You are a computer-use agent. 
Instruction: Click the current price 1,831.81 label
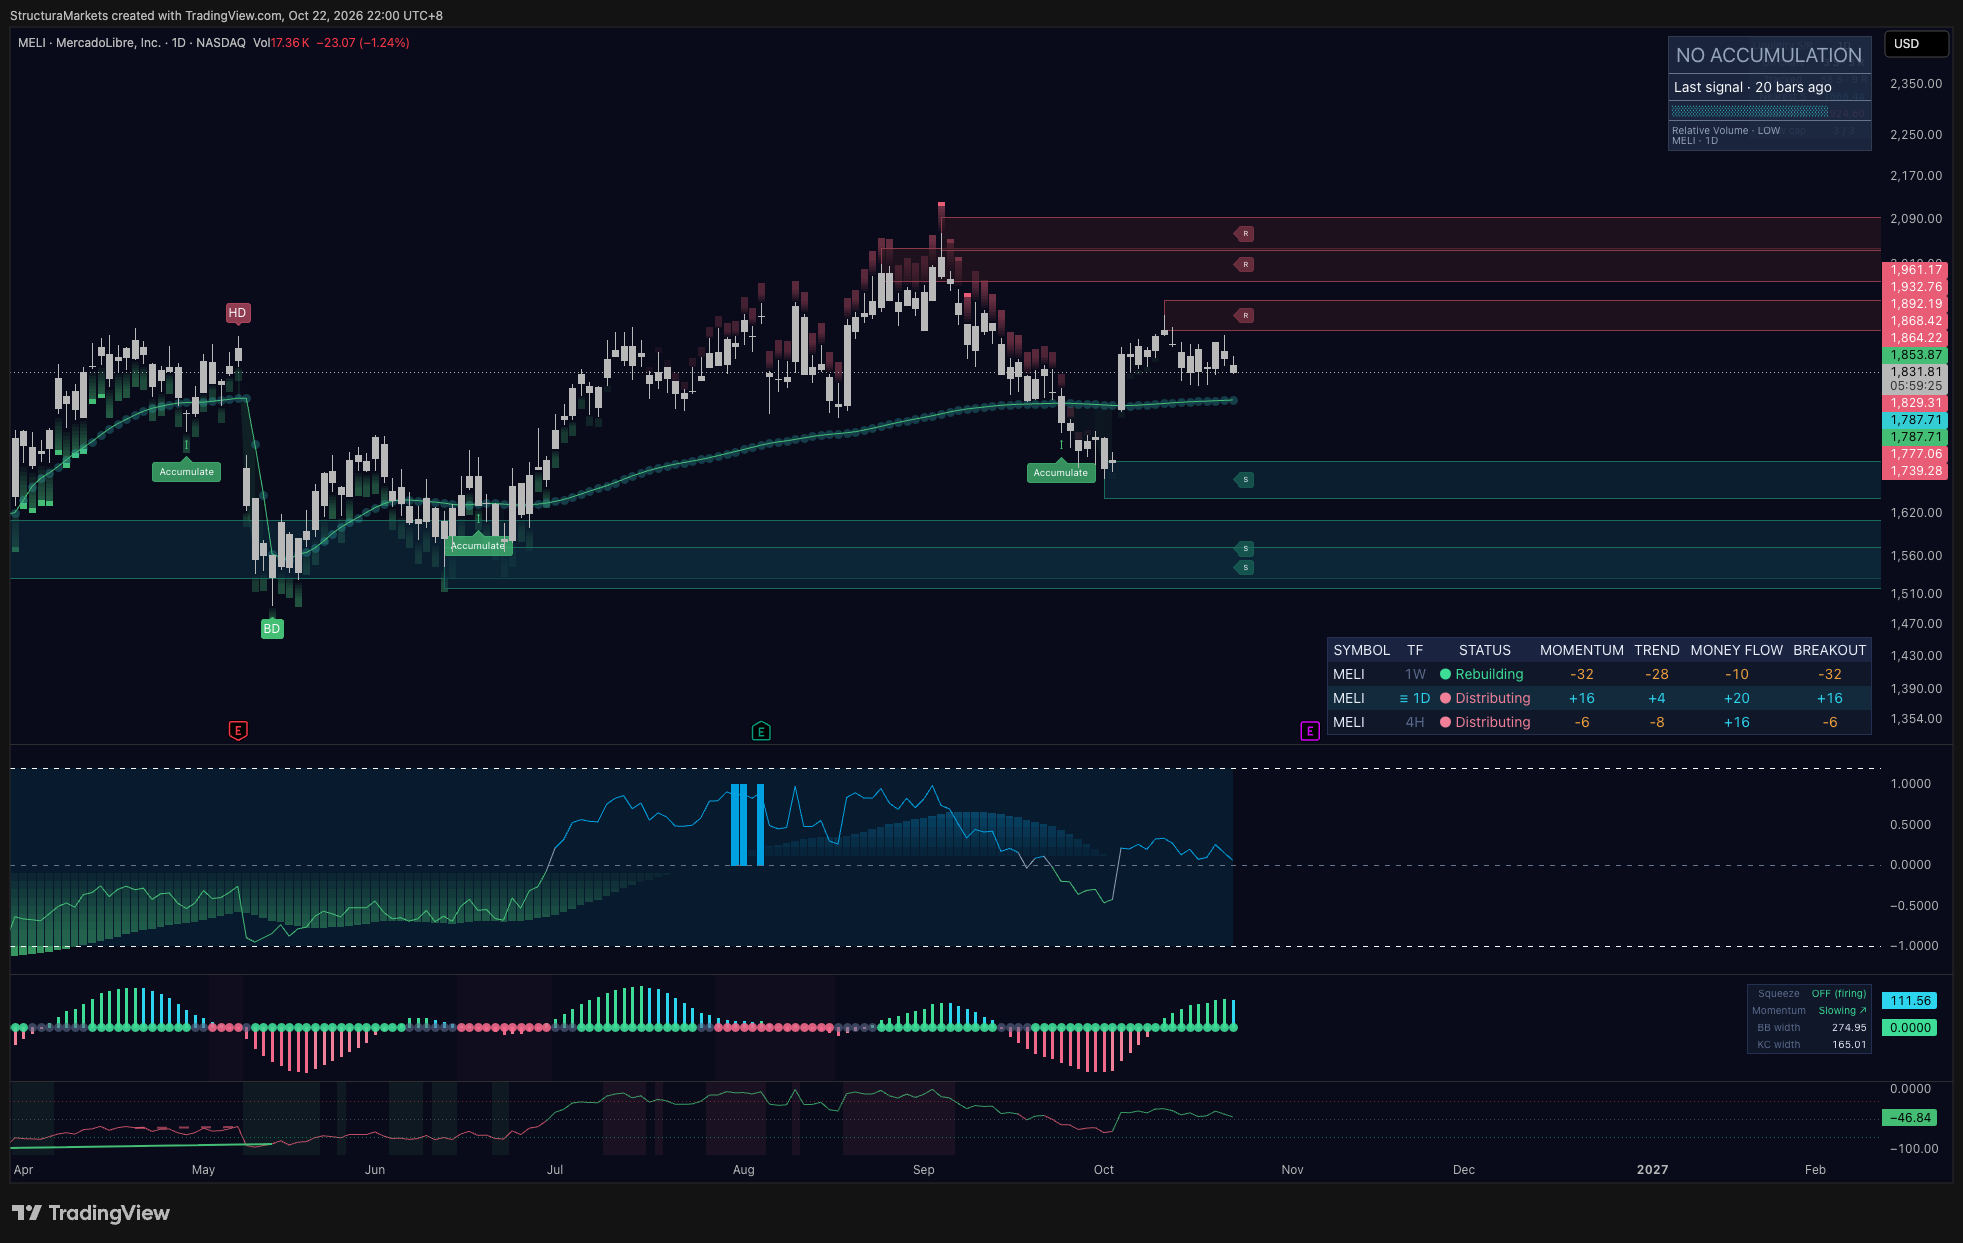(1915, 372)
